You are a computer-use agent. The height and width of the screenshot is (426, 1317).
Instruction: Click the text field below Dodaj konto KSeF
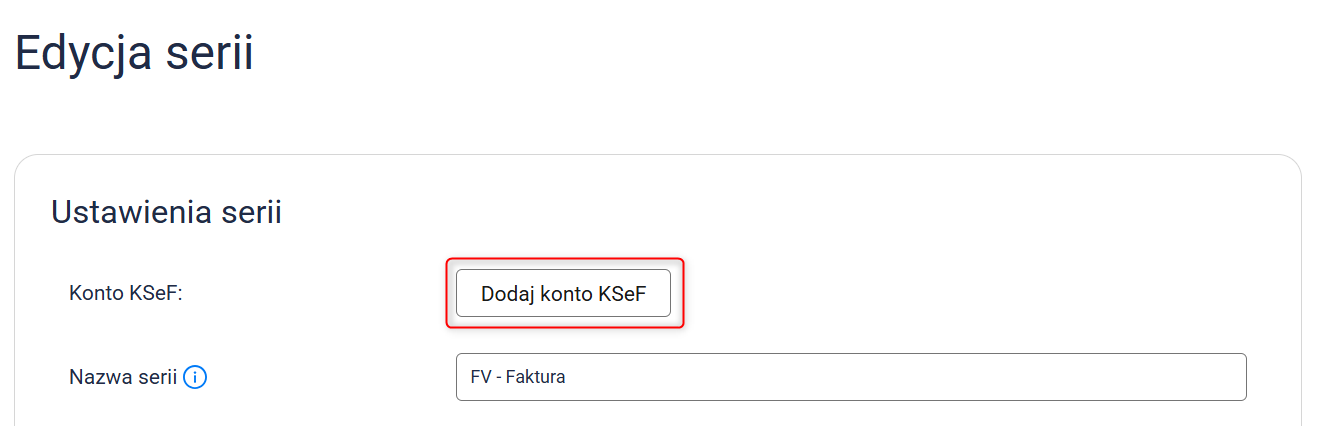(x=850, y=377)
